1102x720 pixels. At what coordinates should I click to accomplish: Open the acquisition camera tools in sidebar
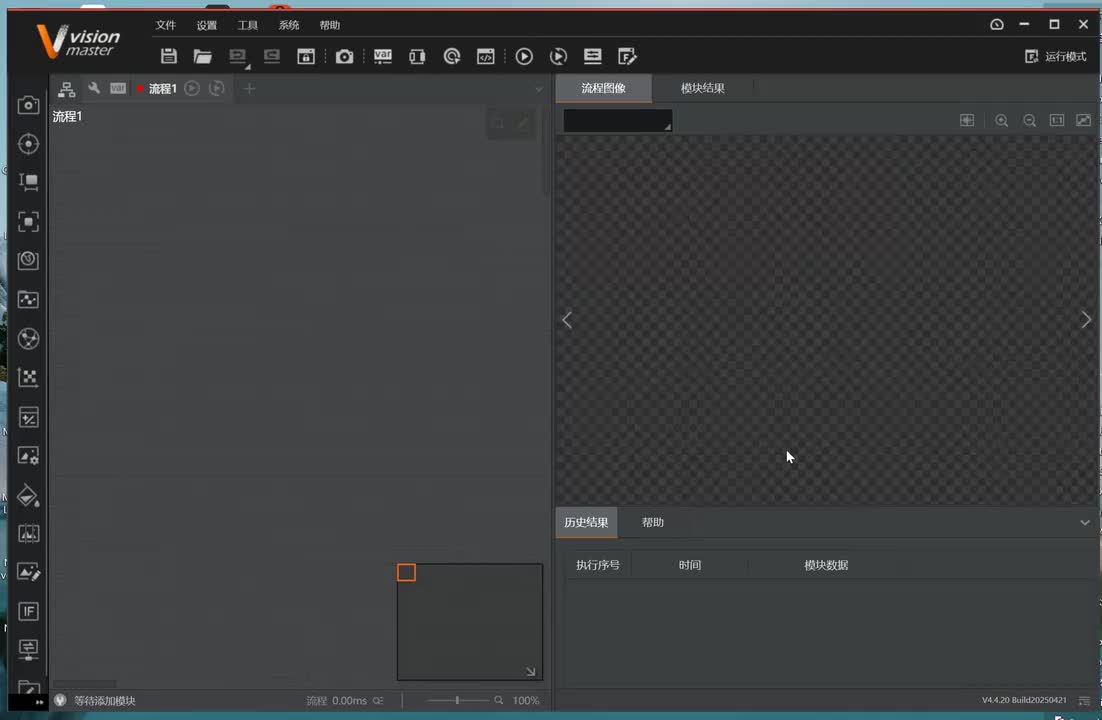[28, 105]
